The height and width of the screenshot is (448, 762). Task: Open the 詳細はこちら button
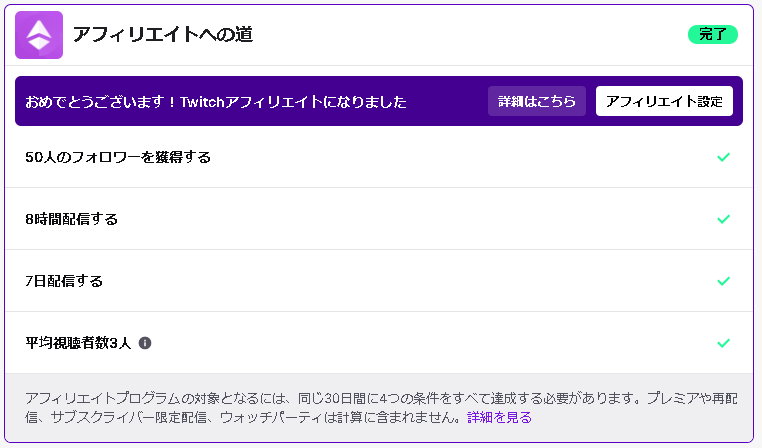click(537, 101)
